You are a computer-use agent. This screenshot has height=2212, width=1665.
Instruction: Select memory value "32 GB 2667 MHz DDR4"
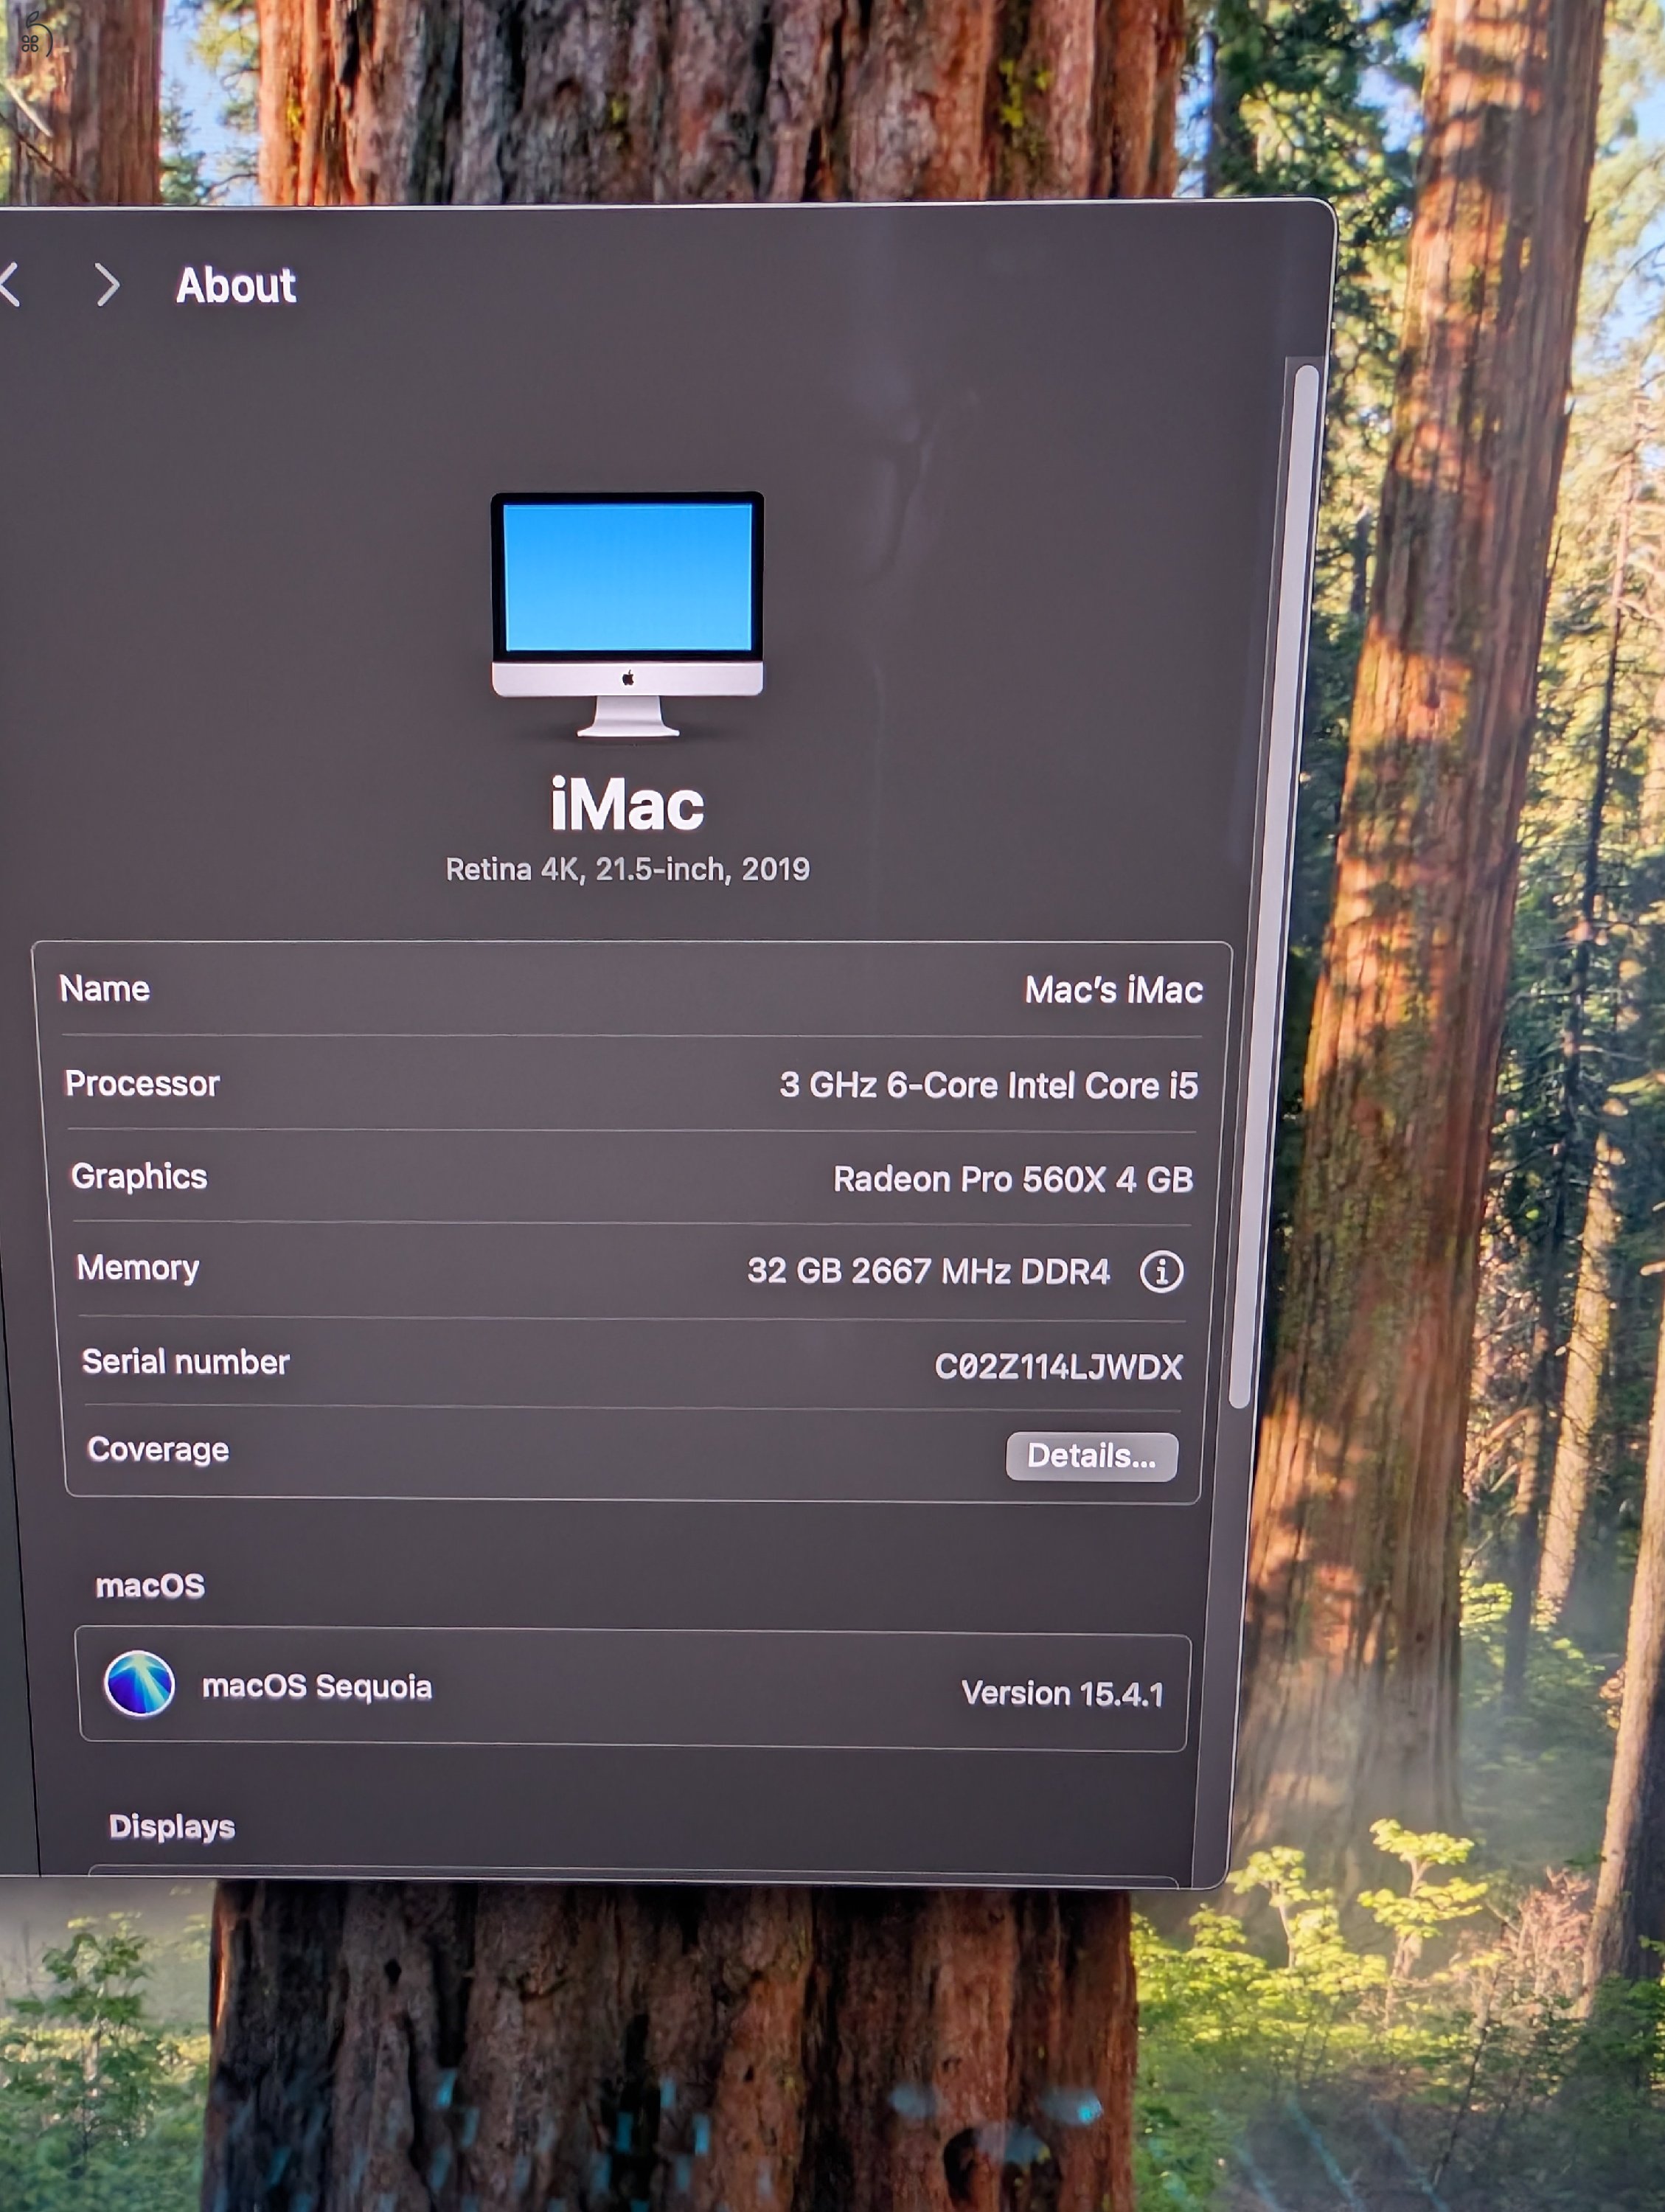928,1271
